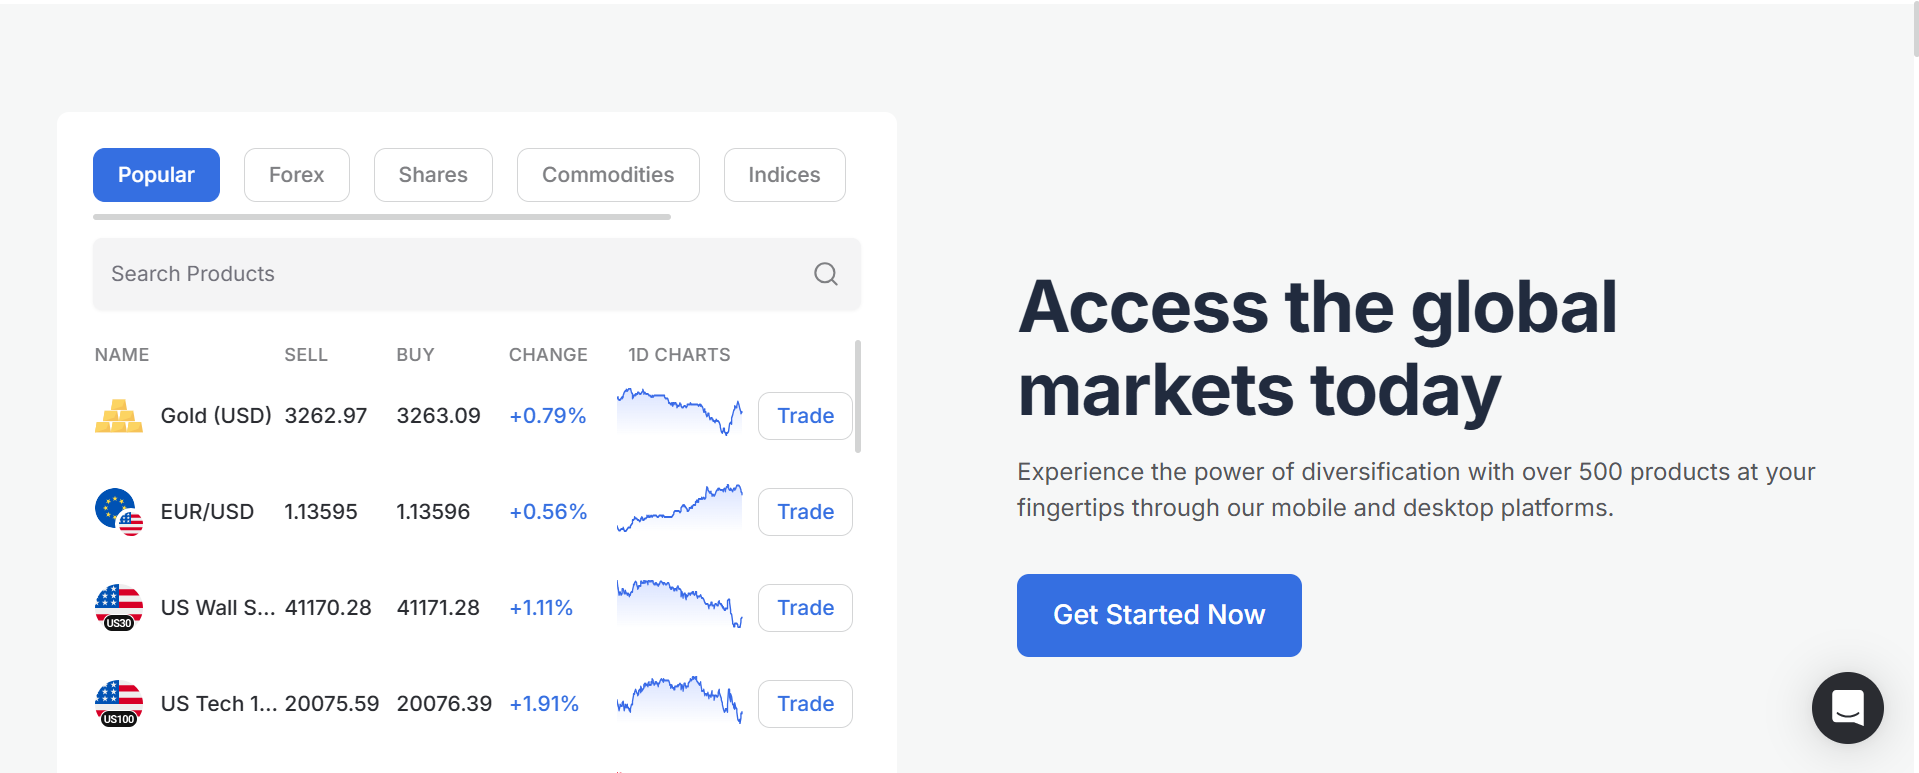Trade EUR/USD
Viewport: 1919px width, 773px height.
pyautogui.click(x=804, y=511)
